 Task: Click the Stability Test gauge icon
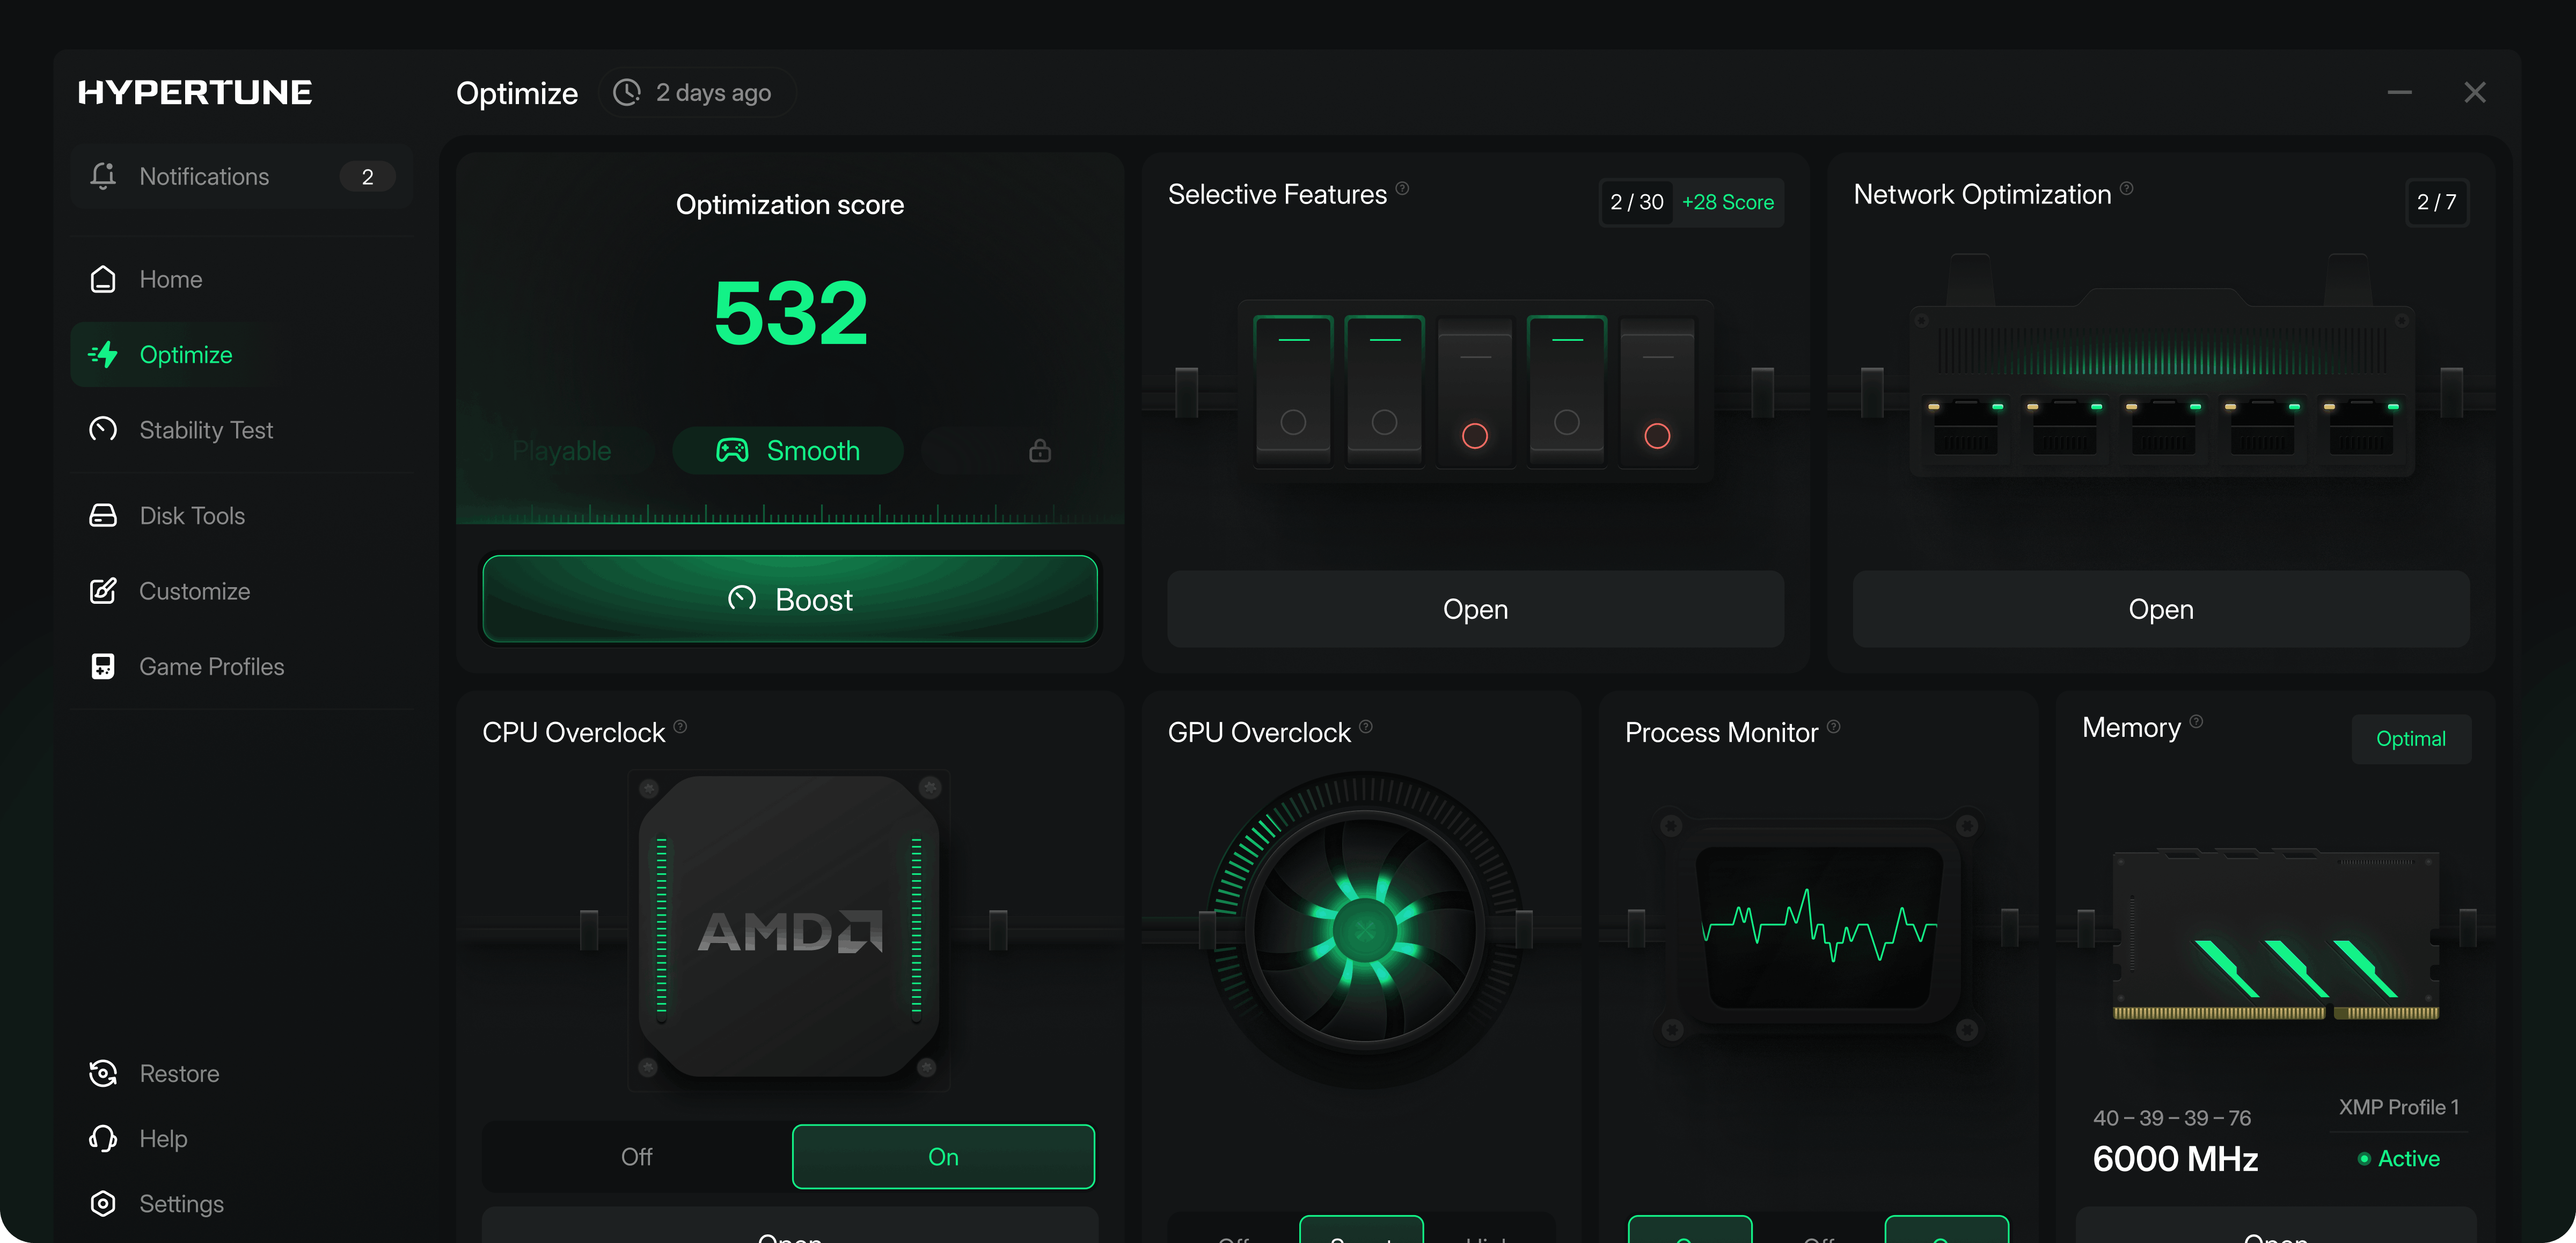point(103,429)
